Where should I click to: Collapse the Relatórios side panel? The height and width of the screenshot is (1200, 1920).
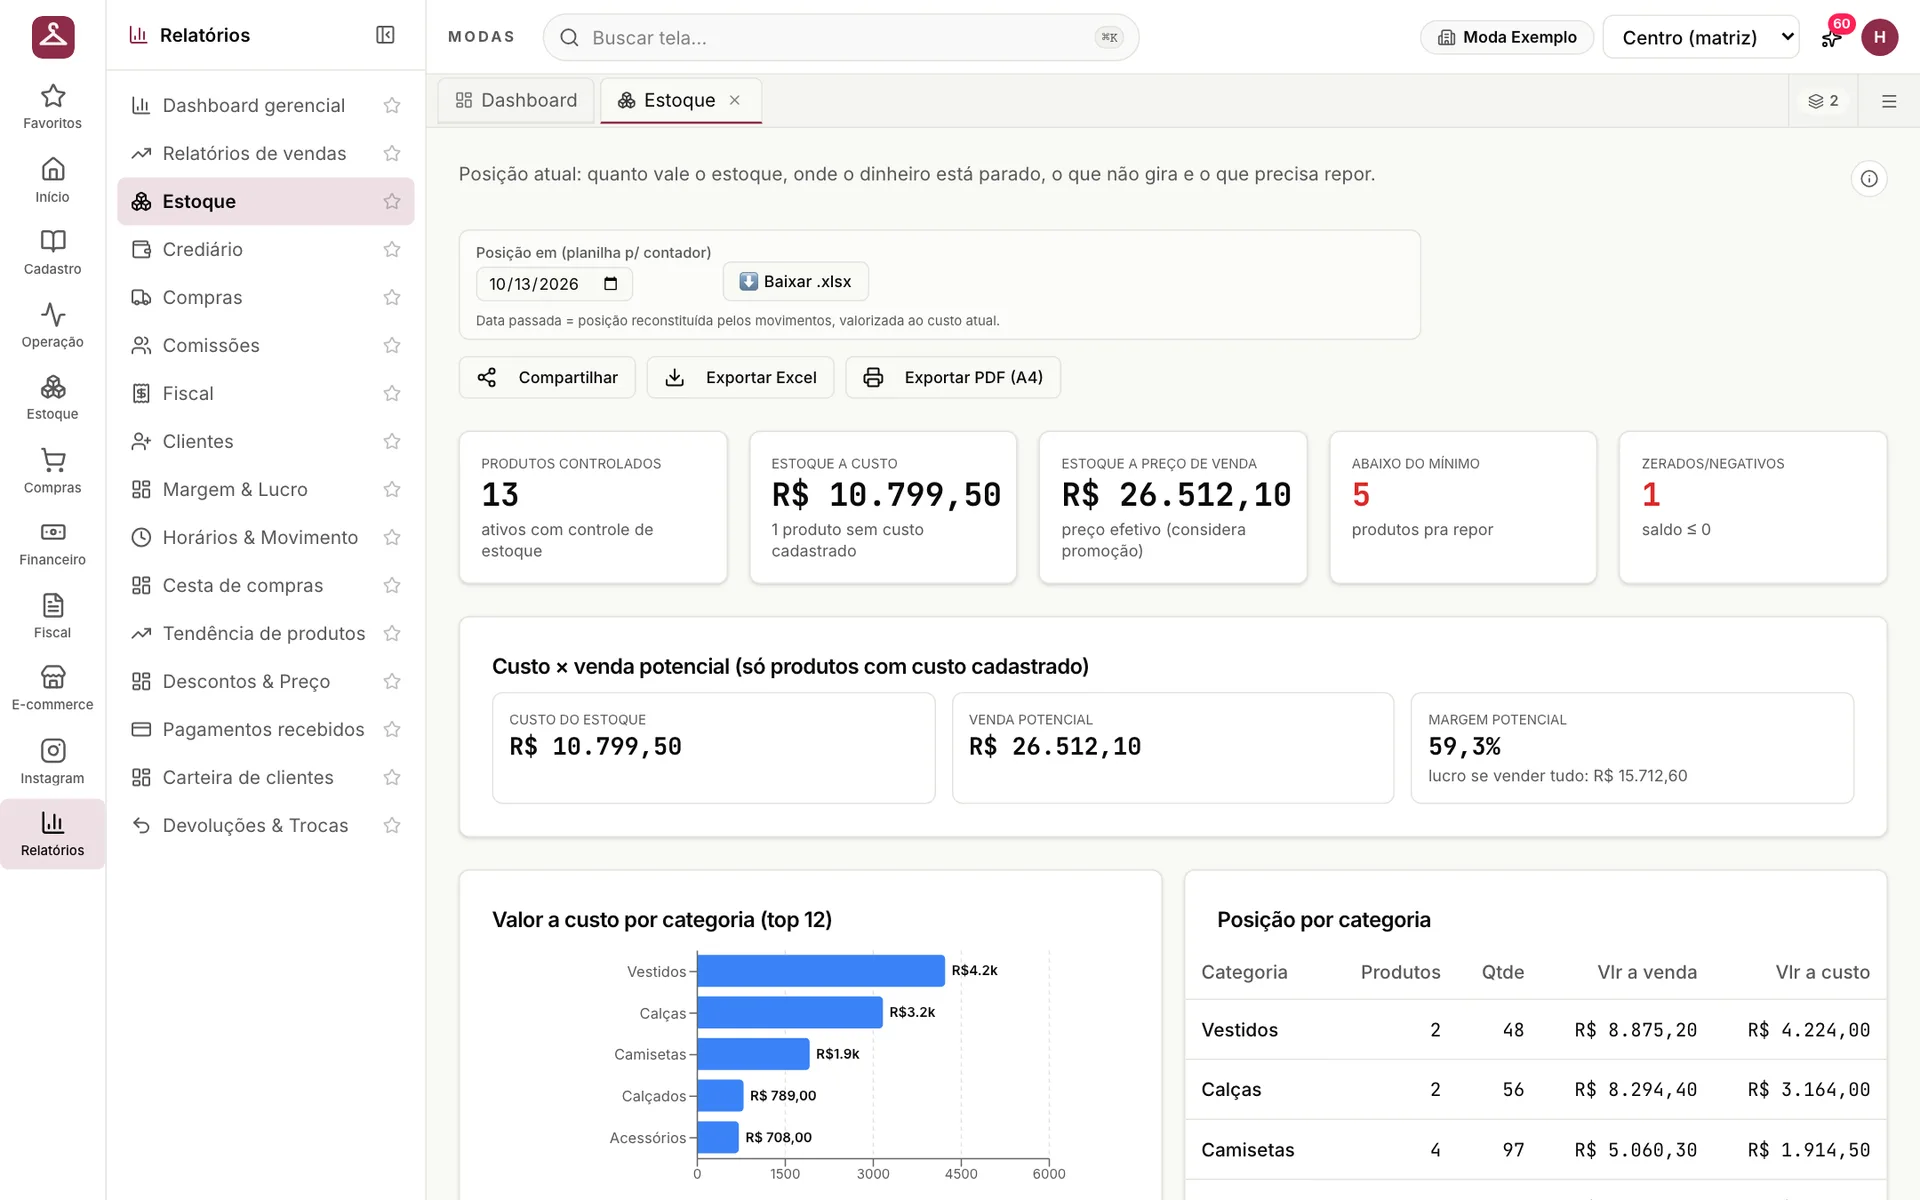(385, 35)
